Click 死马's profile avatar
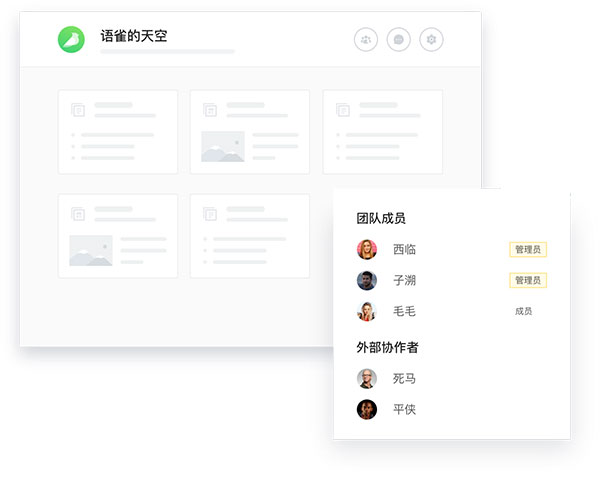The width and height of the screenshot is (600, 477). pyautogui.click(x=367, y=378)
